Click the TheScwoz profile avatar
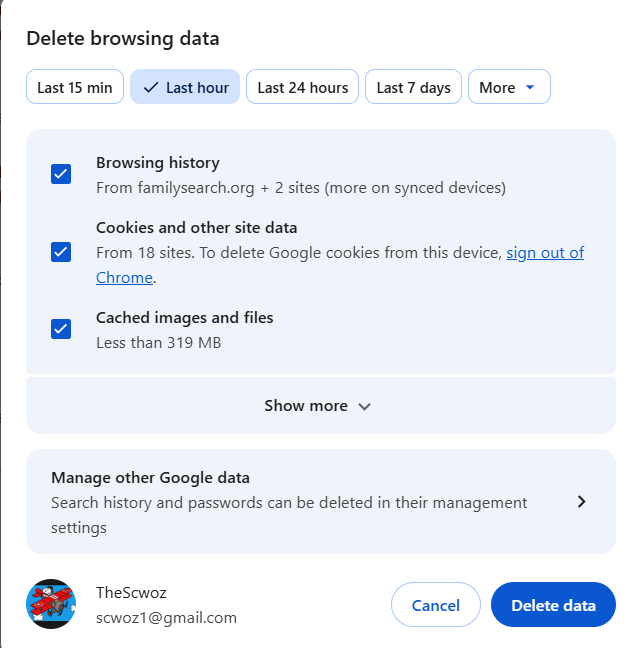The height and width of the screenshot is (648, 627). click(x=51, y=604)
